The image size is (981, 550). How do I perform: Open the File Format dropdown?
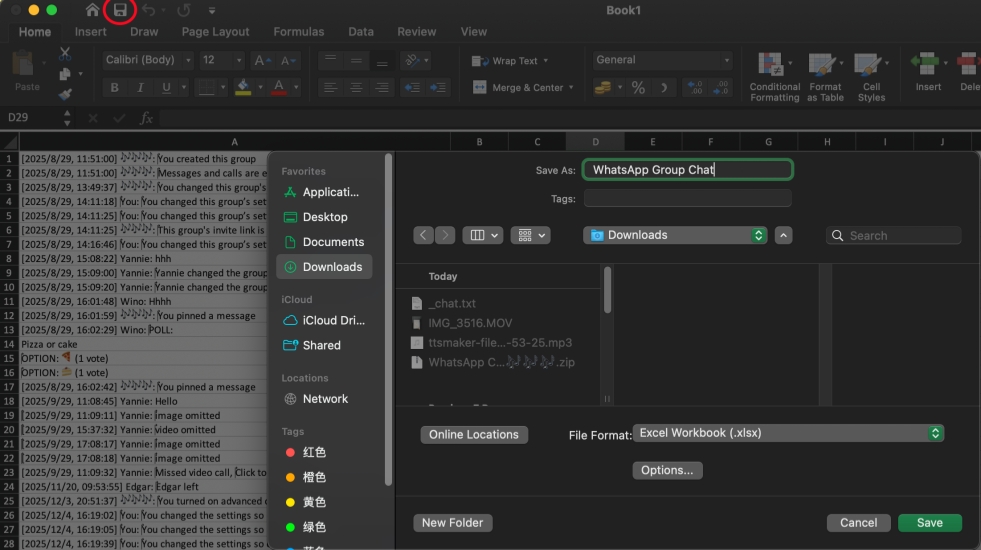[789, 434]
